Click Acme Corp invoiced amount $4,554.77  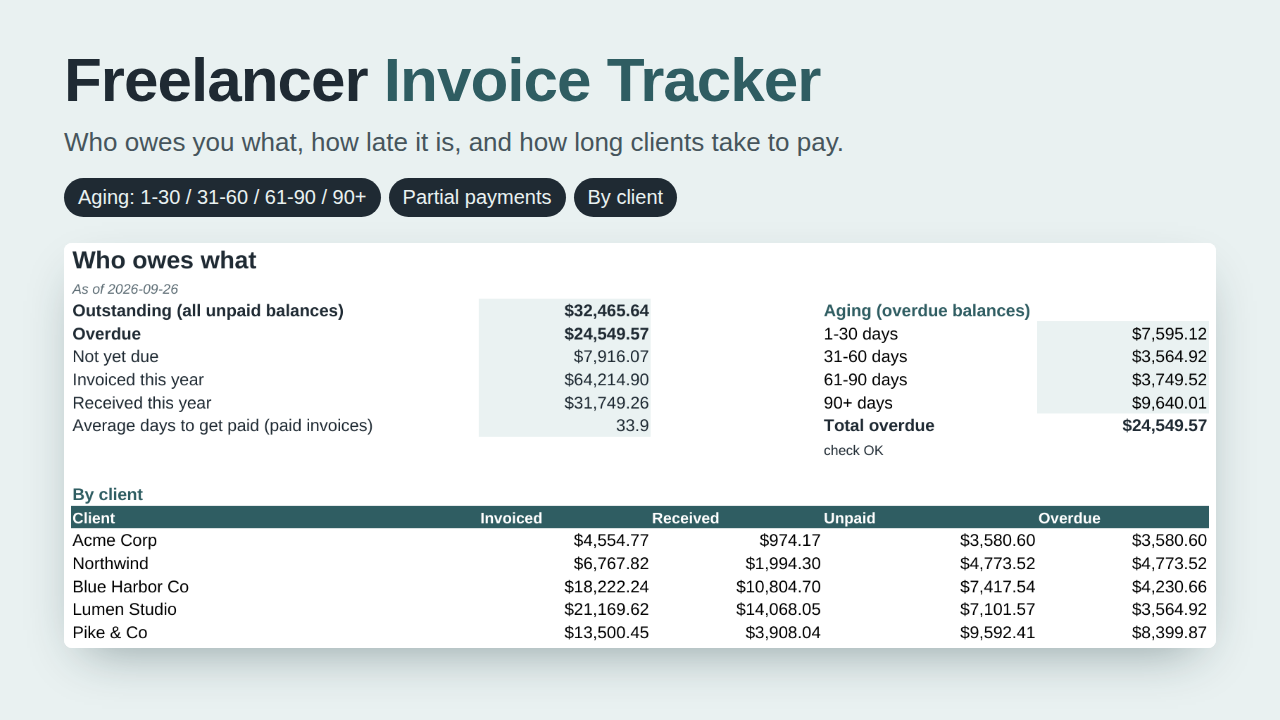[x=611, y=541]
